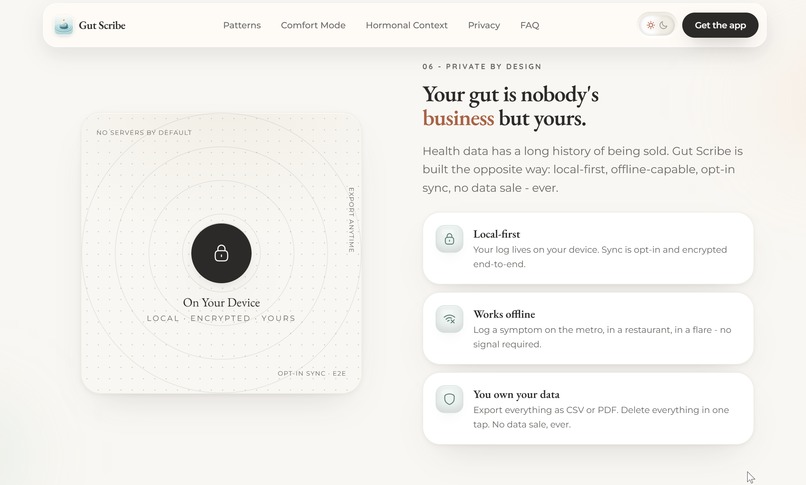Click the highlighted word 'business' in headline
The width and height of the screenshot is (806, 485).
click(x=458, y=118)
